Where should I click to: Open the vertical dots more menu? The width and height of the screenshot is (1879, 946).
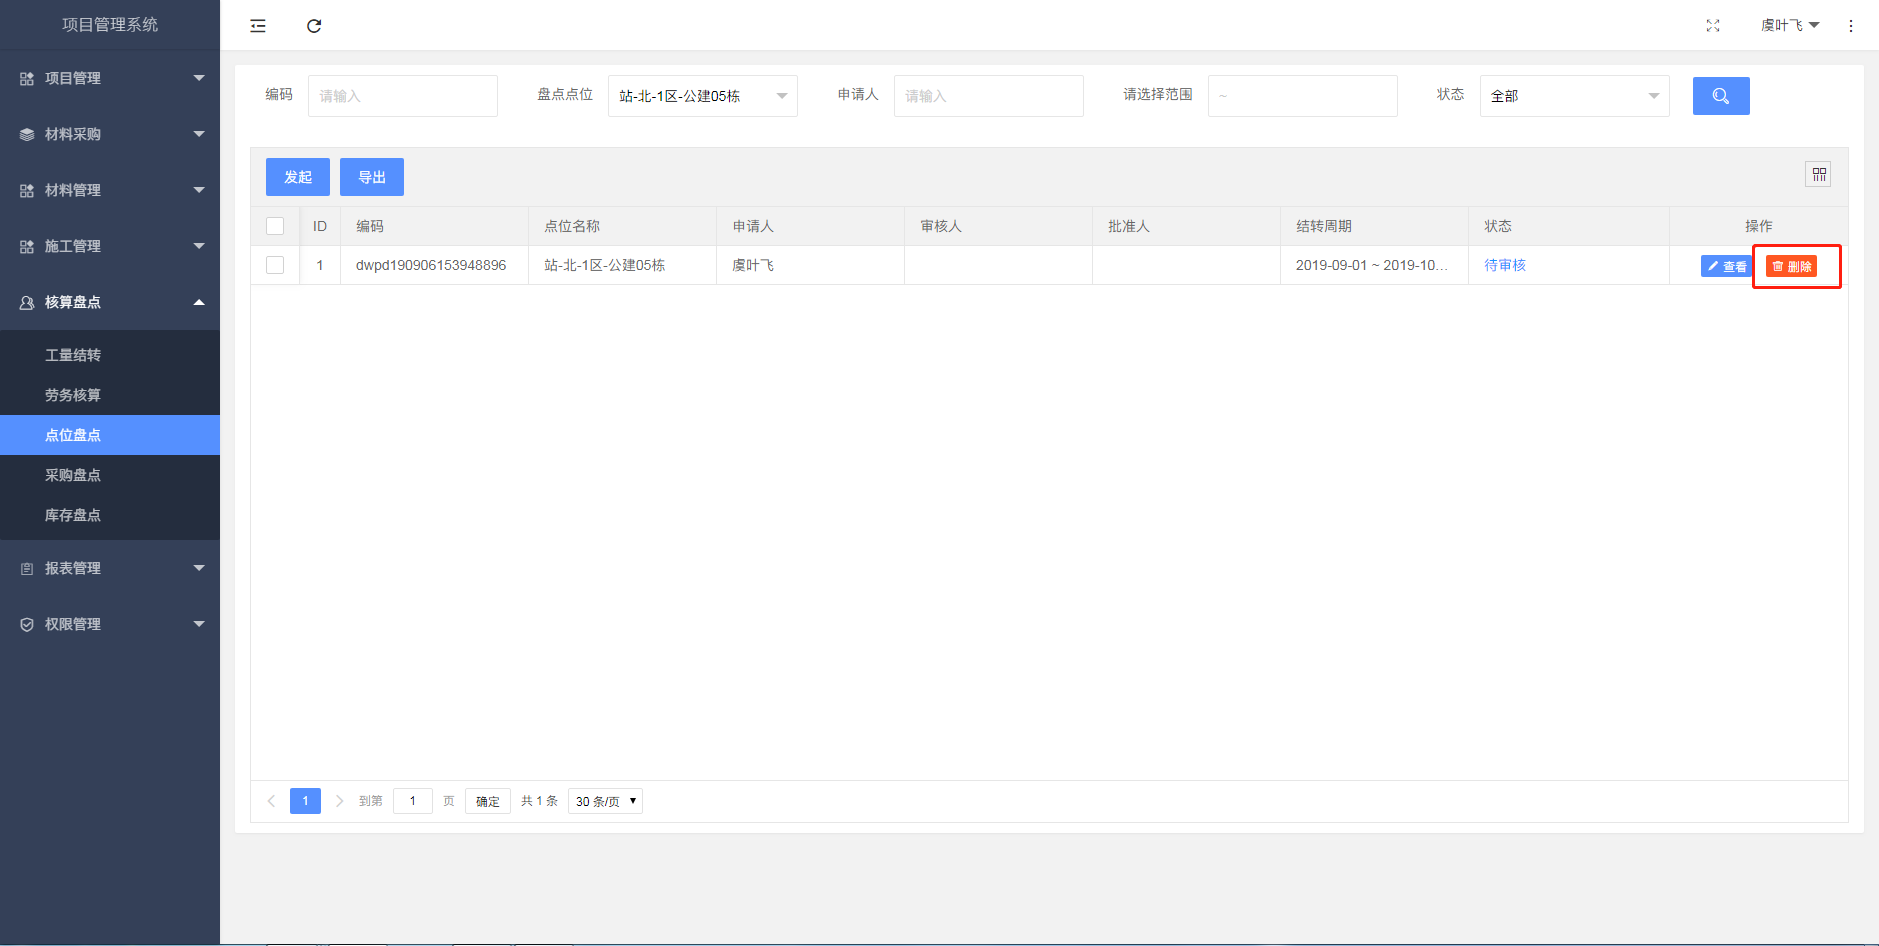(x=1851, y=26)
